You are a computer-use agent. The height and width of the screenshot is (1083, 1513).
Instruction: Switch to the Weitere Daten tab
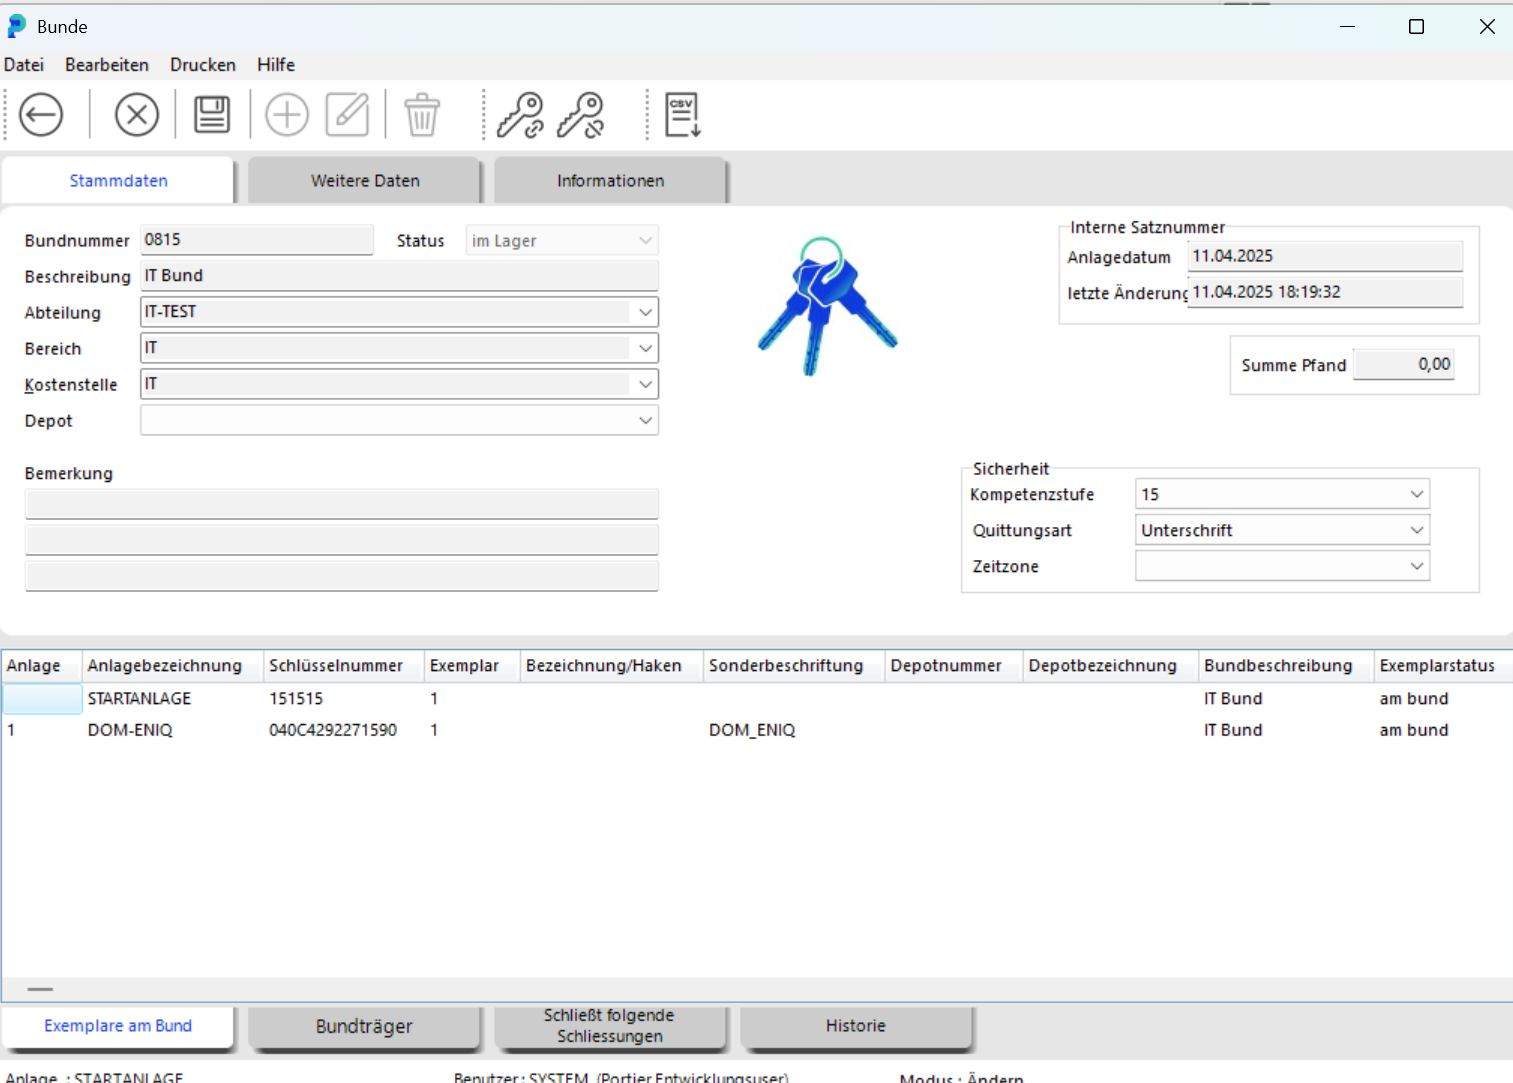click(x=365, y=181)
